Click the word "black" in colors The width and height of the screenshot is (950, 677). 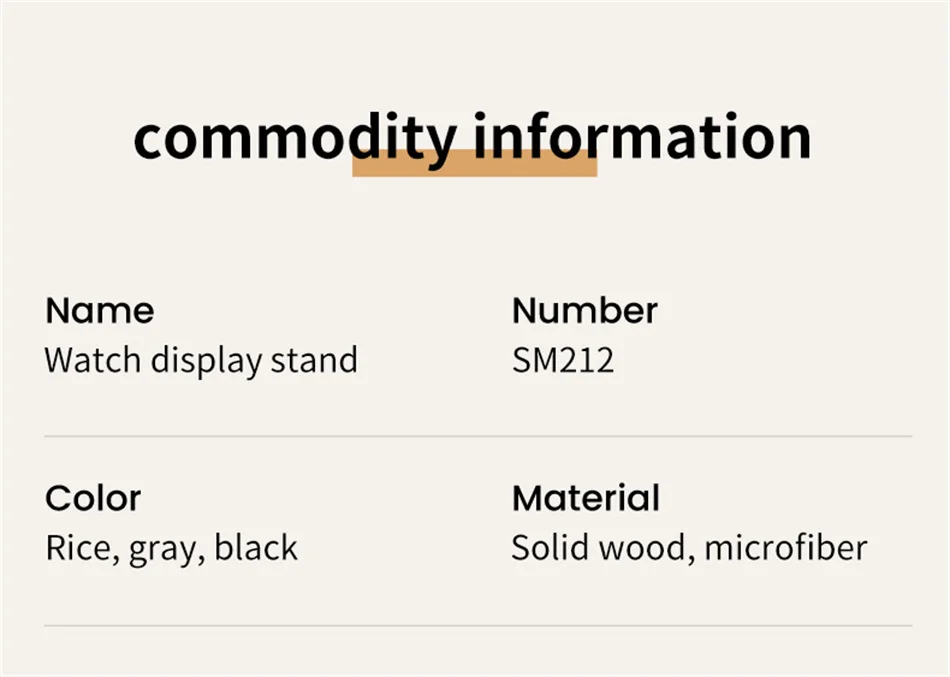click(256, 547)
